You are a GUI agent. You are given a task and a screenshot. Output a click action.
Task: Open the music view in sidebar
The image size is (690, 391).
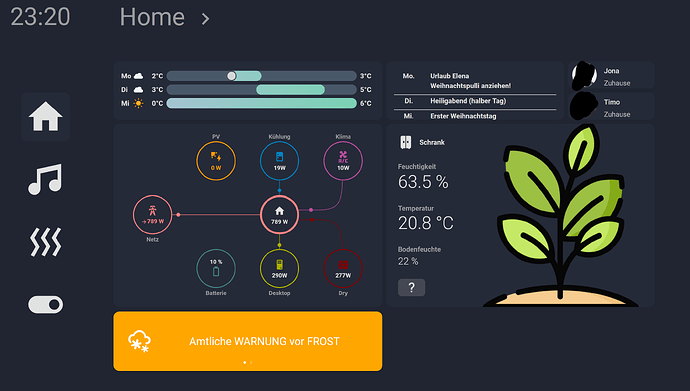pos(45,179)
